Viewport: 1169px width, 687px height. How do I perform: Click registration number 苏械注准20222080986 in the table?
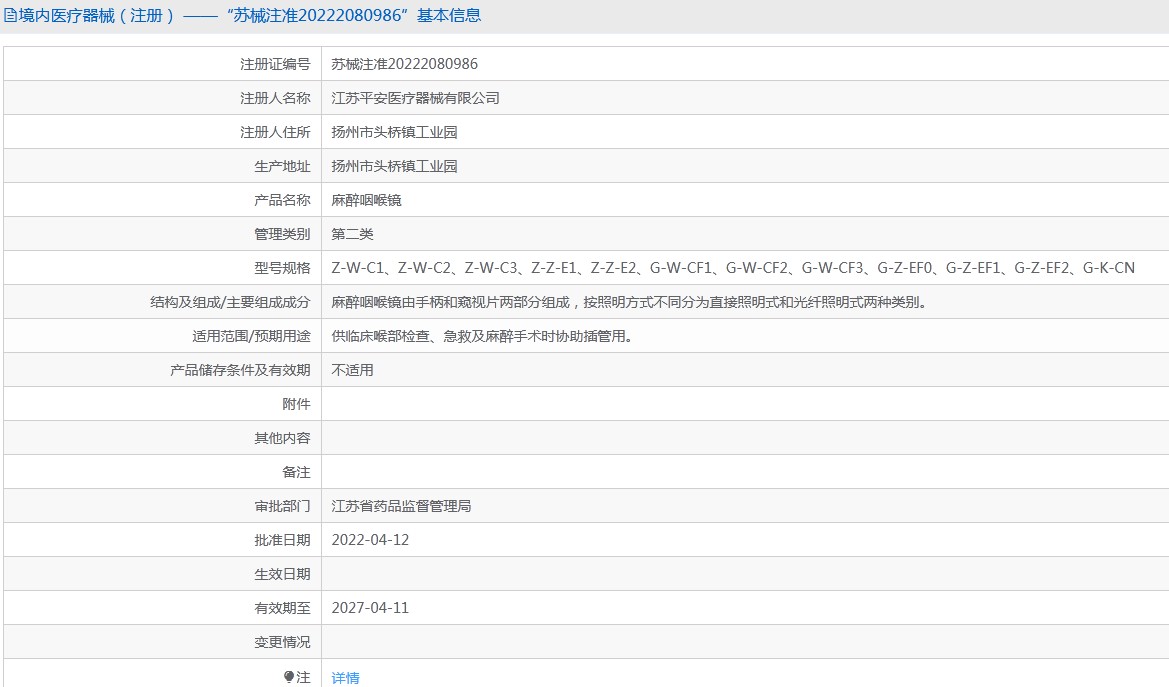click(x=404, y=64)
